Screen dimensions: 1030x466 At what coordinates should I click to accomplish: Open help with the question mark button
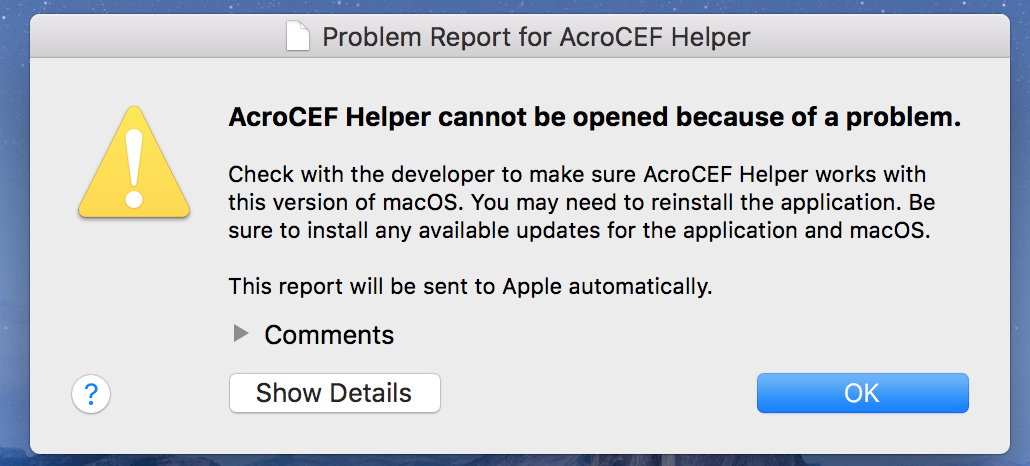pyautogui.click(x=90, y=395)
